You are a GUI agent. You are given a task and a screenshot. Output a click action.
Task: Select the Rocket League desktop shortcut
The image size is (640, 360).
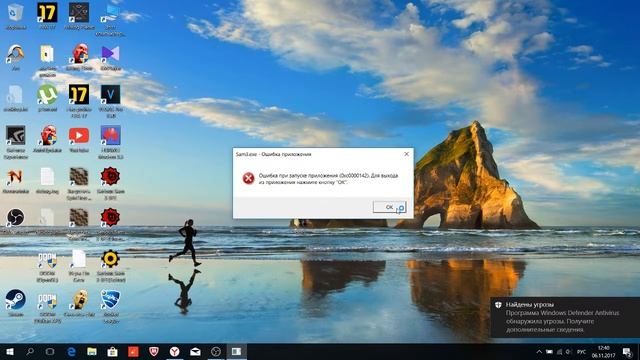[111, 306]
